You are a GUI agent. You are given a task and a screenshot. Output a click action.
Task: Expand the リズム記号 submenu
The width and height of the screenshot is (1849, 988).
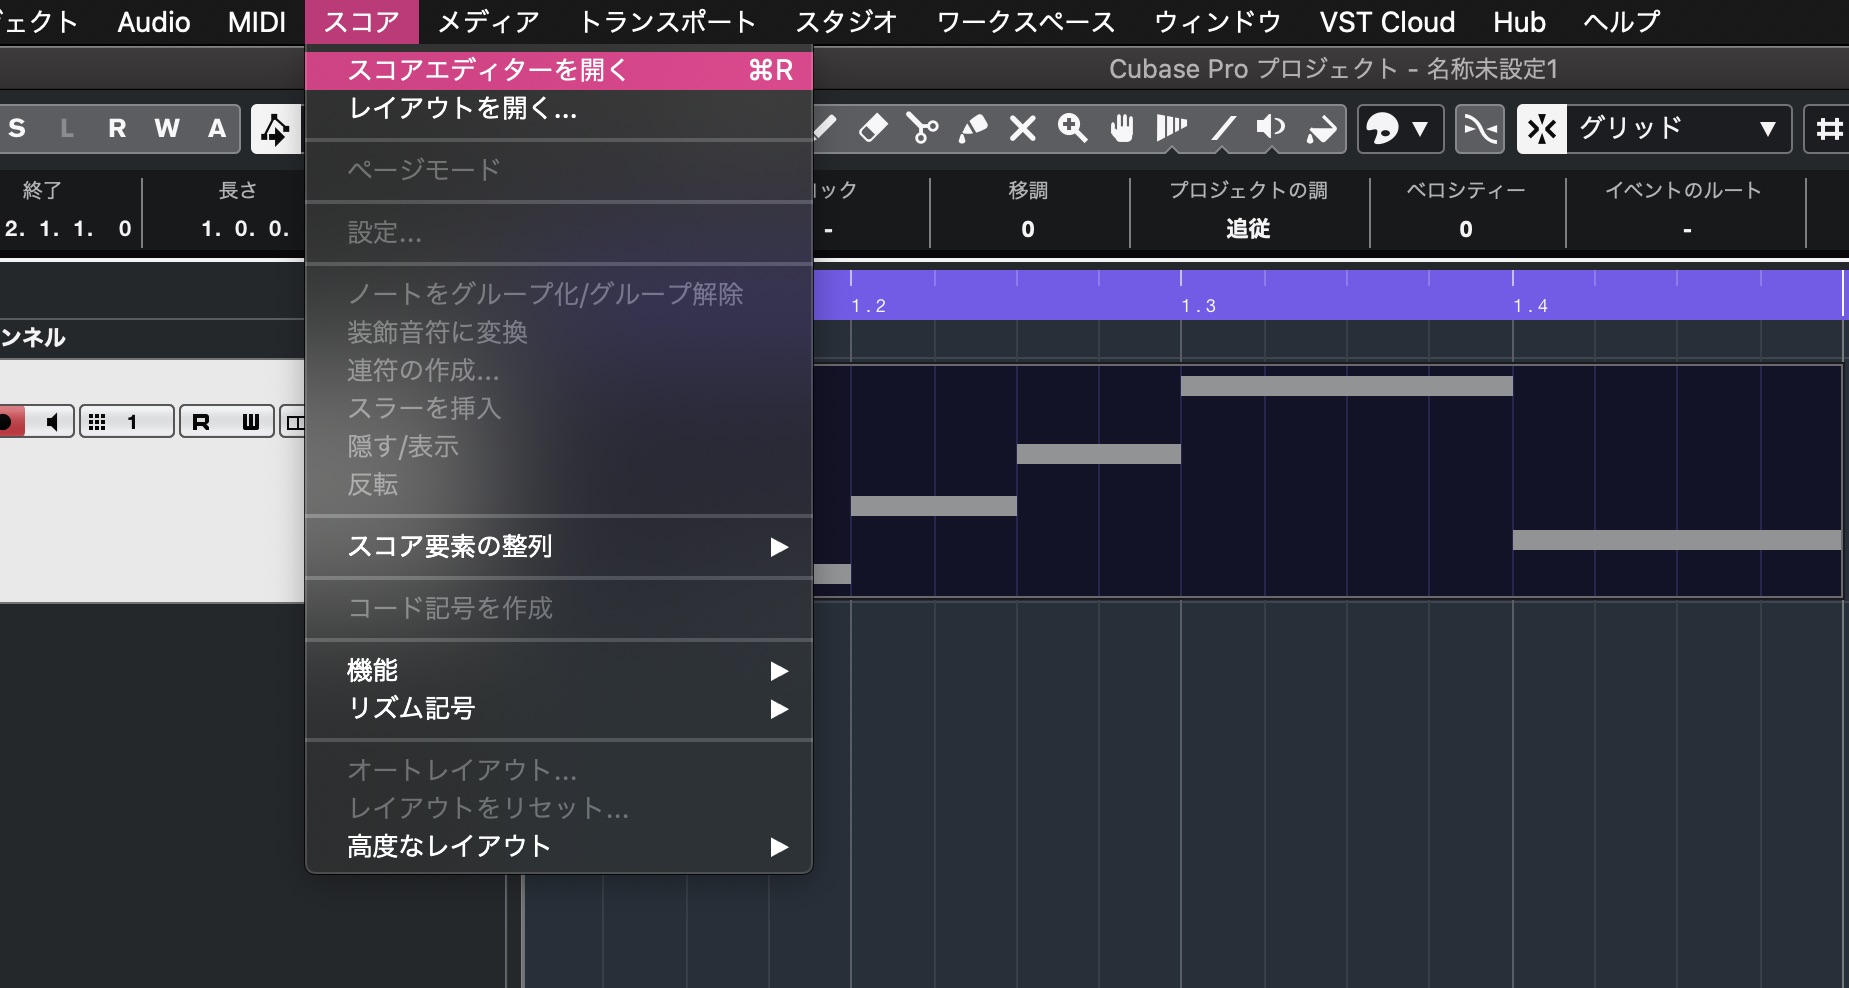558,708
